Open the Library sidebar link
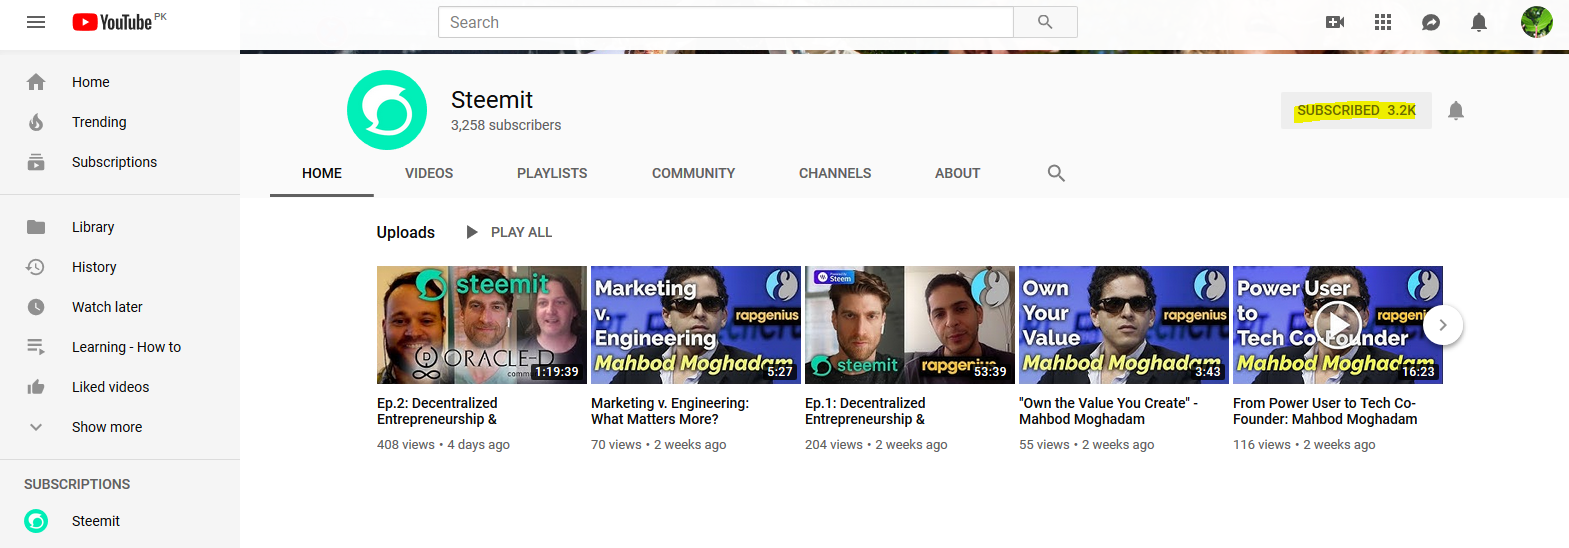1569x548 pixels. tap(93, 227)
